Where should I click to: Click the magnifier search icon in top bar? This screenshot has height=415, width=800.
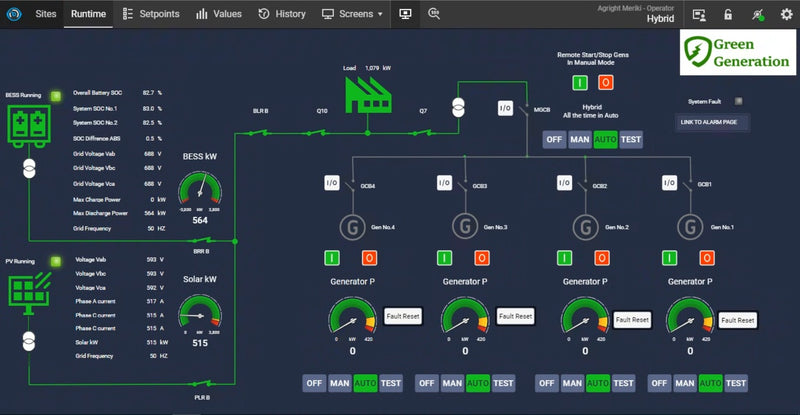(x=434, y=14)
